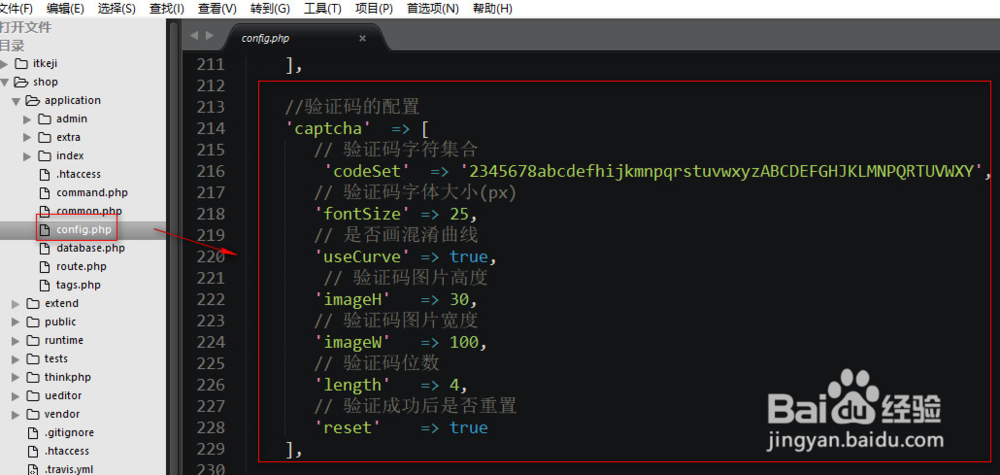This screenshot has height=475, width=1000.
Task: Go to previous tab with left arrow
Action: tap(195, 36)
